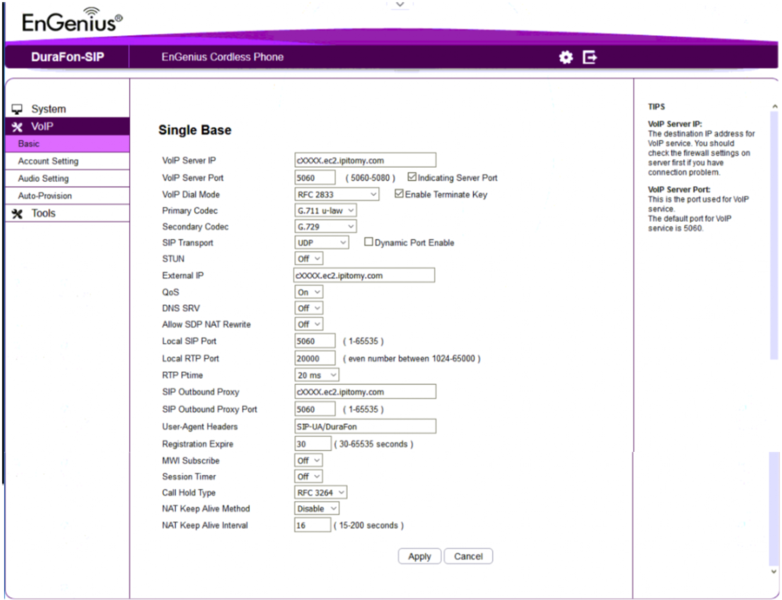Open the SIP Transport dropdown
This screenshot has width=782, height=600.
pos(322,242)
